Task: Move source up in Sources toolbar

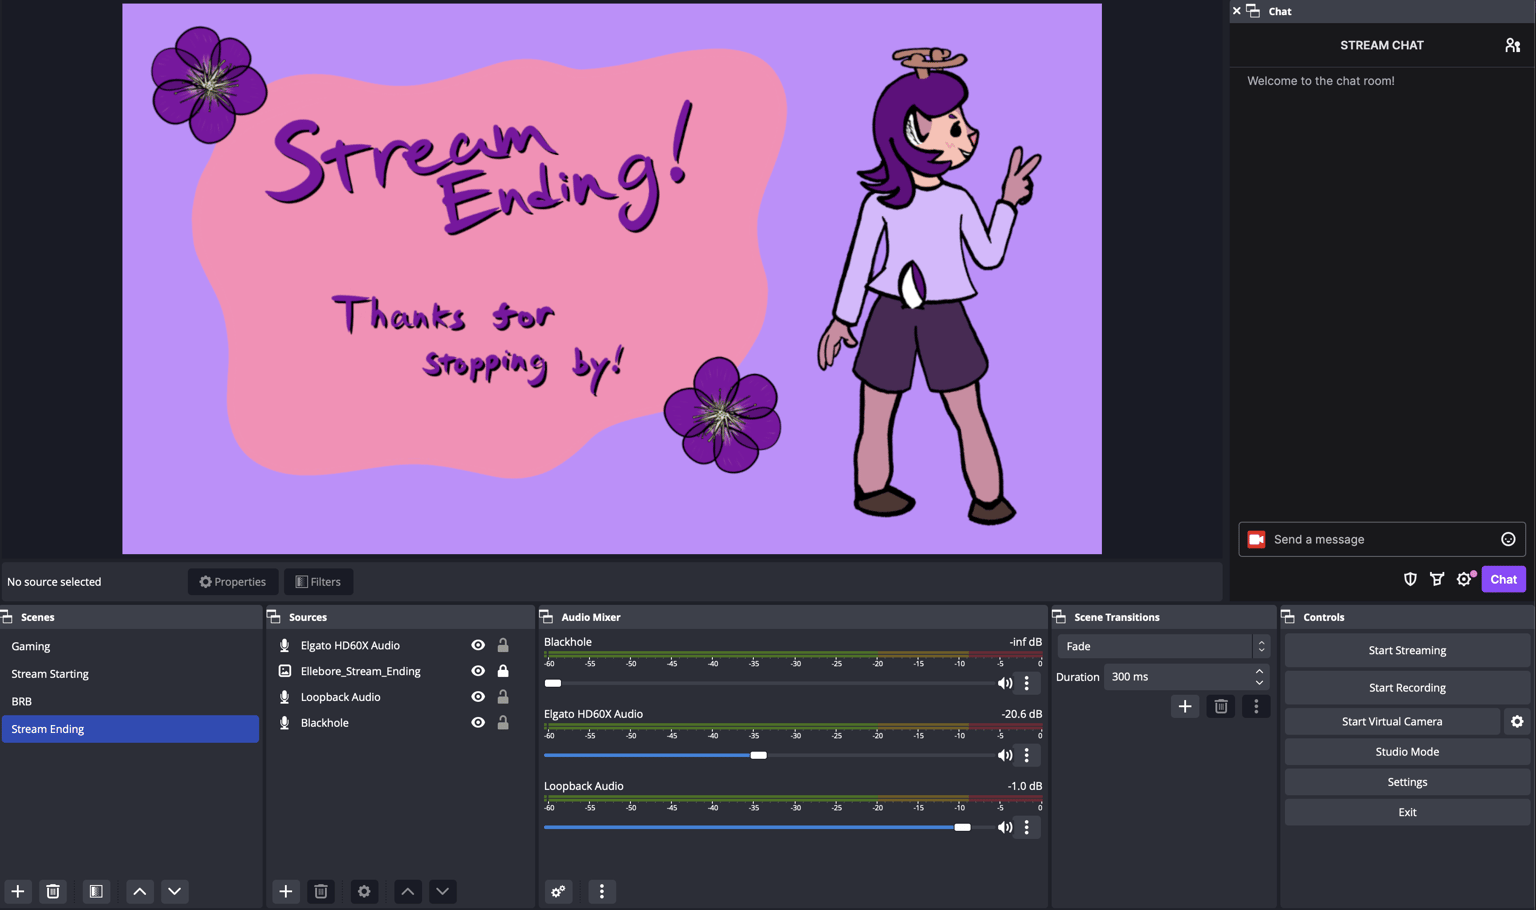Action: (408, 891)
